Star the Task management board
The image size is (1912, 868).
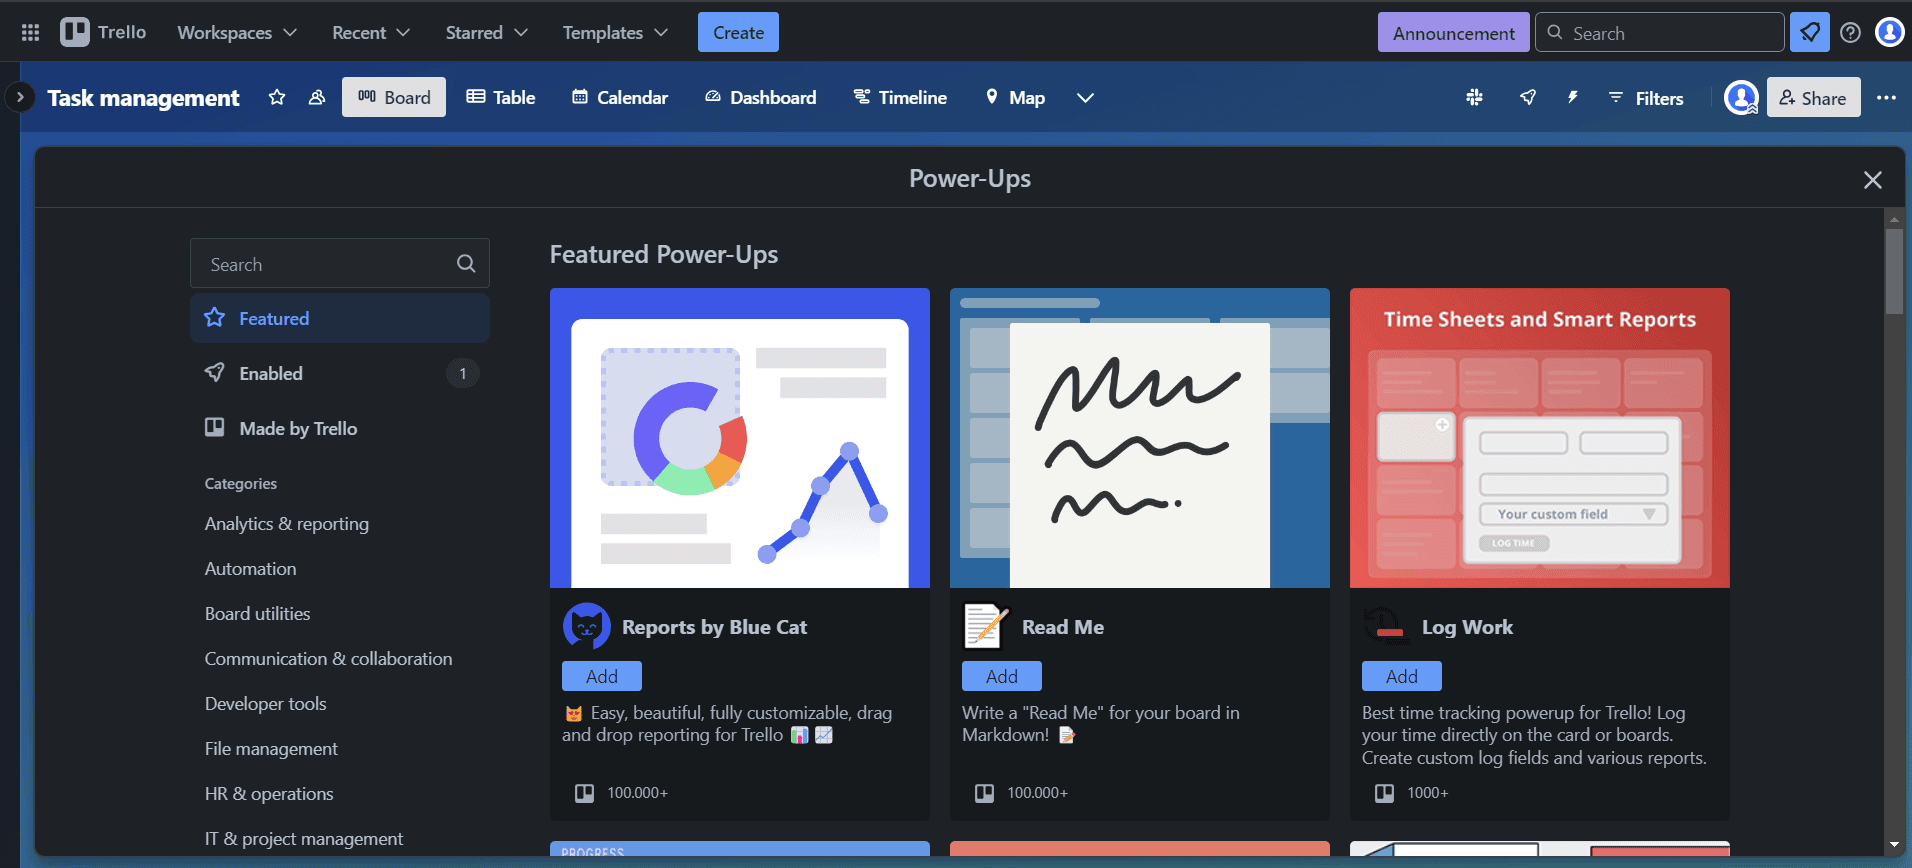coord(277,97)
